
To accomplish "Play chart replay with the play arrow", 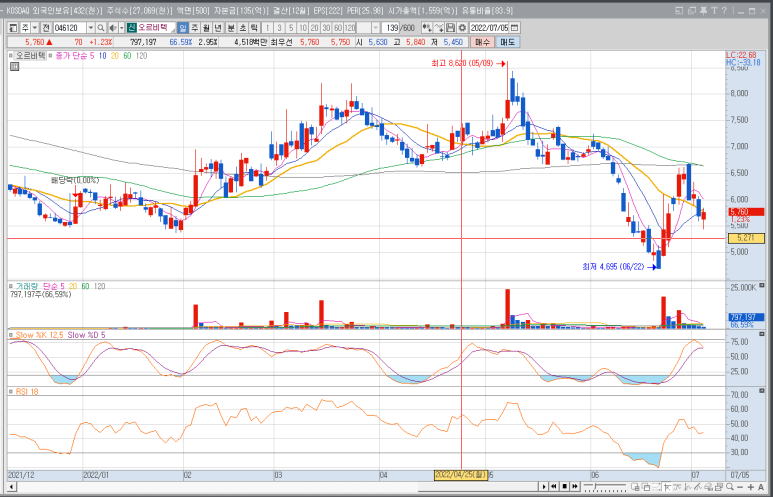I will click(544, 487).
